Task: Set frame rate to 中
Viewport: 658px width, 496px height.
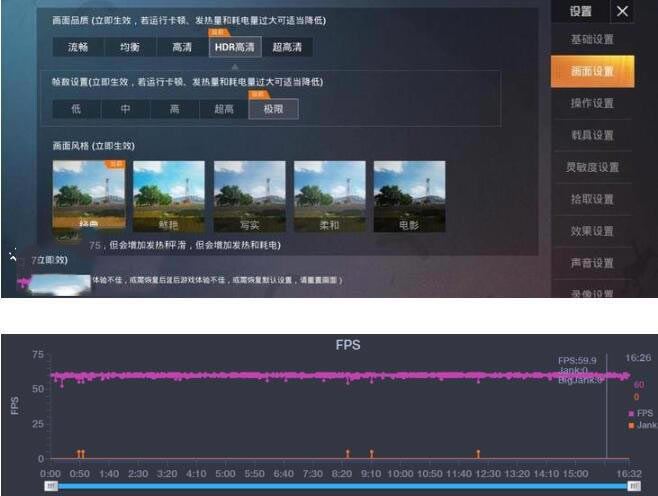Action: [x=125, y=109]
